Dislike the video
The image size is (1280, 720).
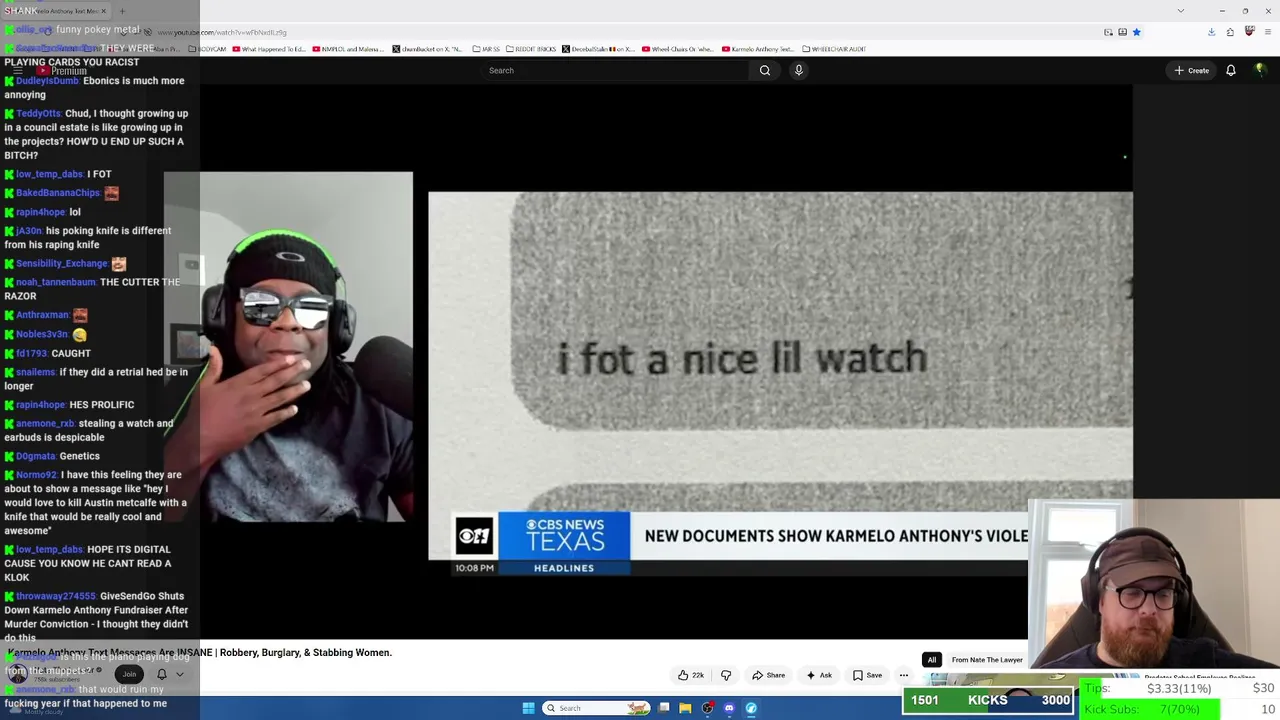coord(726,675)
